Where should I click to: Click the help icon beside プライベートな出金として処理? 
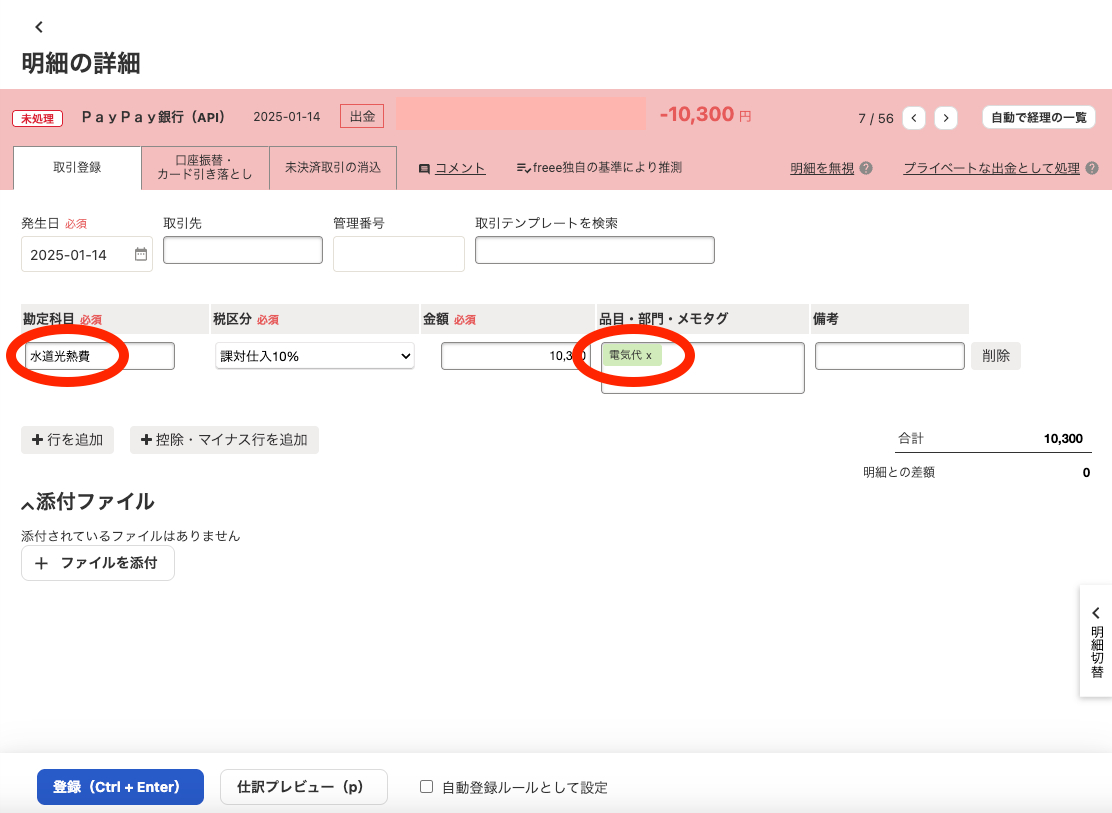(x=1093, y=167)
